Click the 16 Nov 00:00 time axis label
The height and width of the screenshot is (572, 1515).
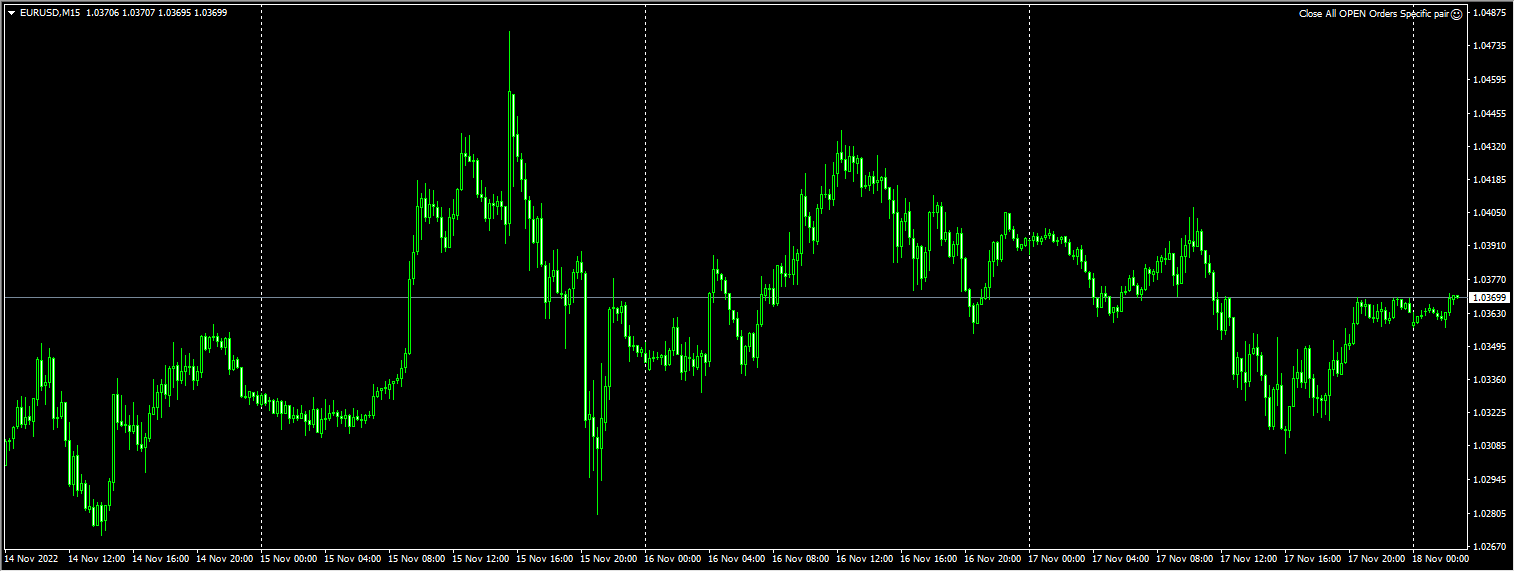[x=674, y=559]
